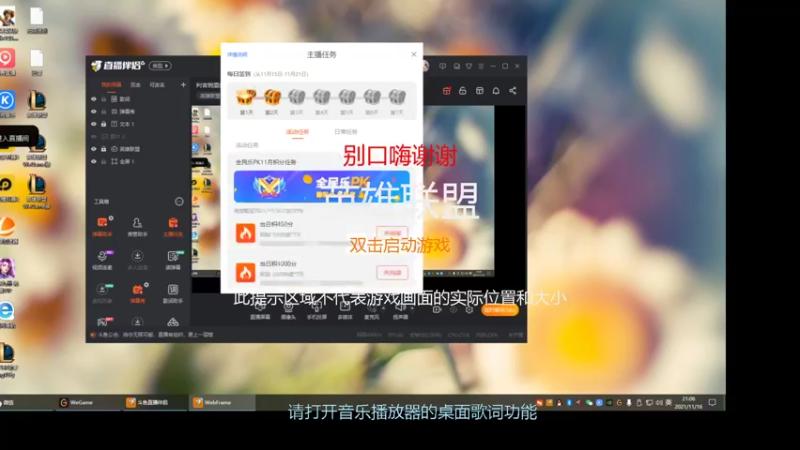Viewport: 800px width, 450px height.
Task: Open the settings cog on the 弹幕助手 tool
Action: [x=111, y=218]
